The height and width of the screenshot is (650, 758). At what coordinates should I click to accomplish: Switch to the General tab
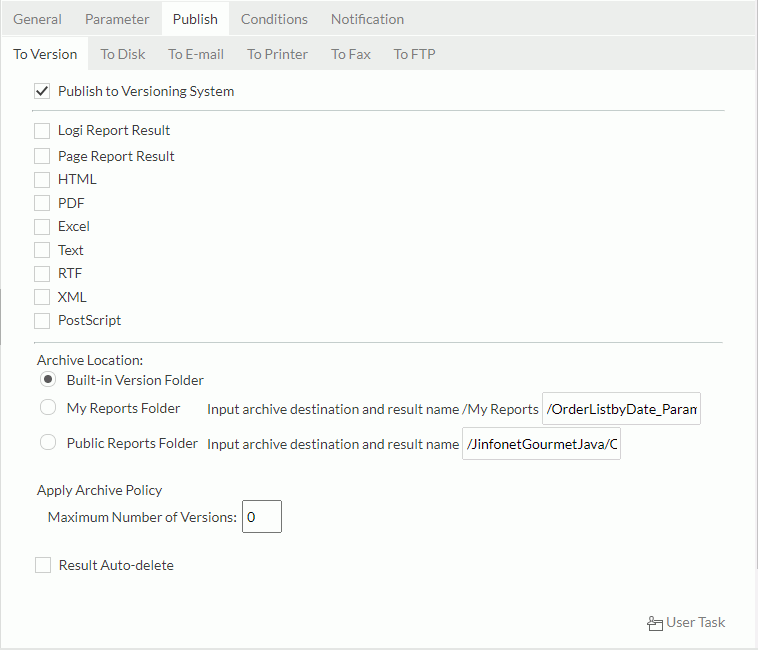point(37,19)
